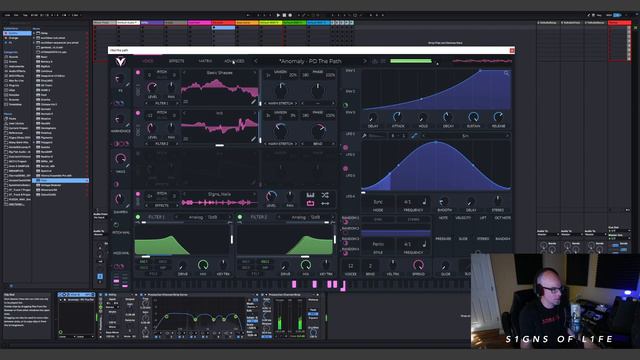640x360 pixels.
Task: Adjust Filter 1 MIX knob
Action: pos(203,265)
